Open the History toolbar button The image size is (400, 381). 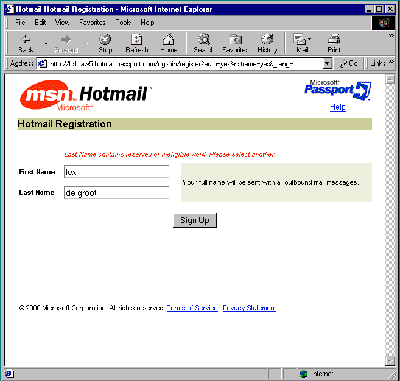coord(267,43)
